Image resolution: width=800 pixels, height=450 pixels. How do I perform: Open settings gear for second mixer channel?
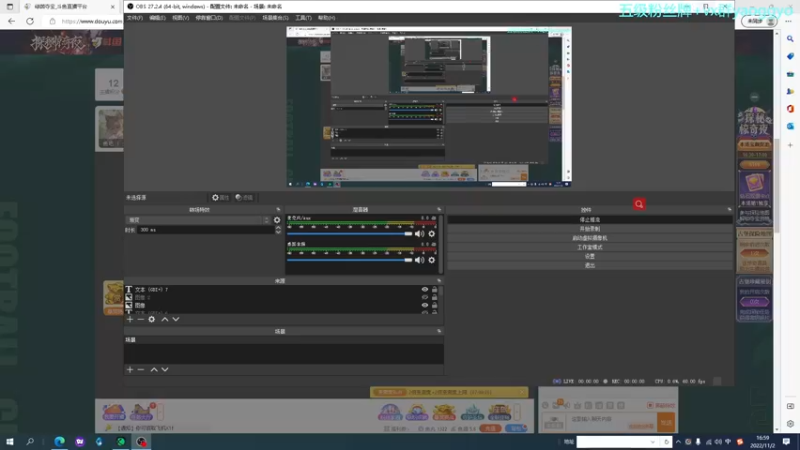[432, 260]
